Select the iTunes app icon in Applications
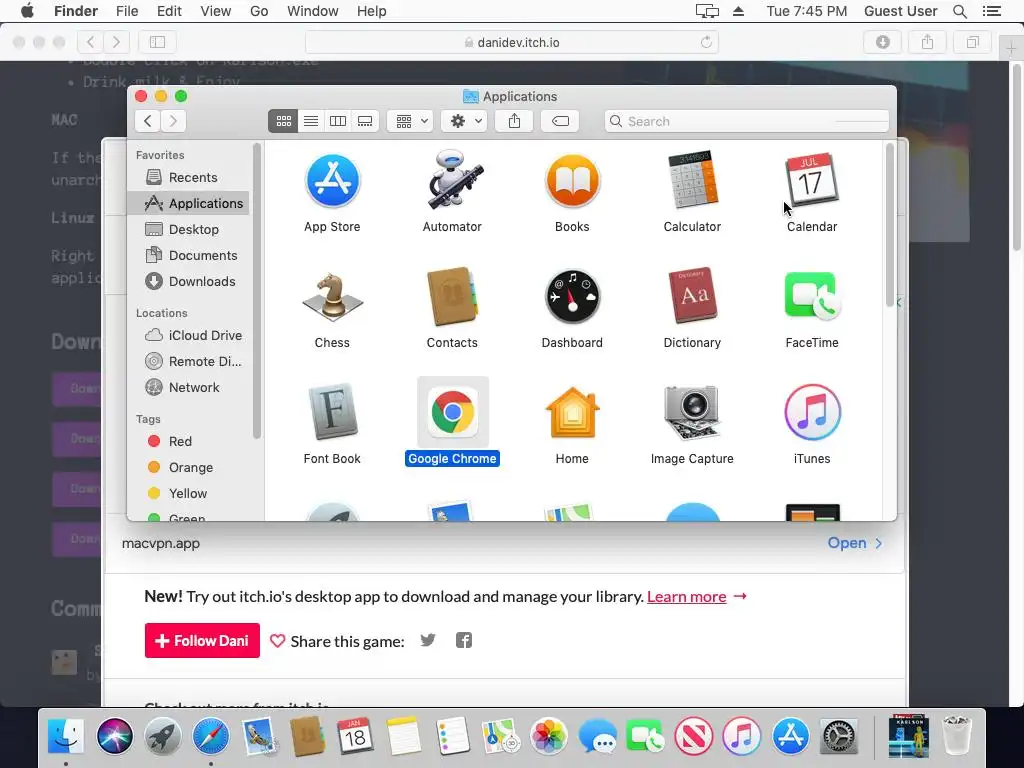The image size is (1024, 768). click(812, 413)
